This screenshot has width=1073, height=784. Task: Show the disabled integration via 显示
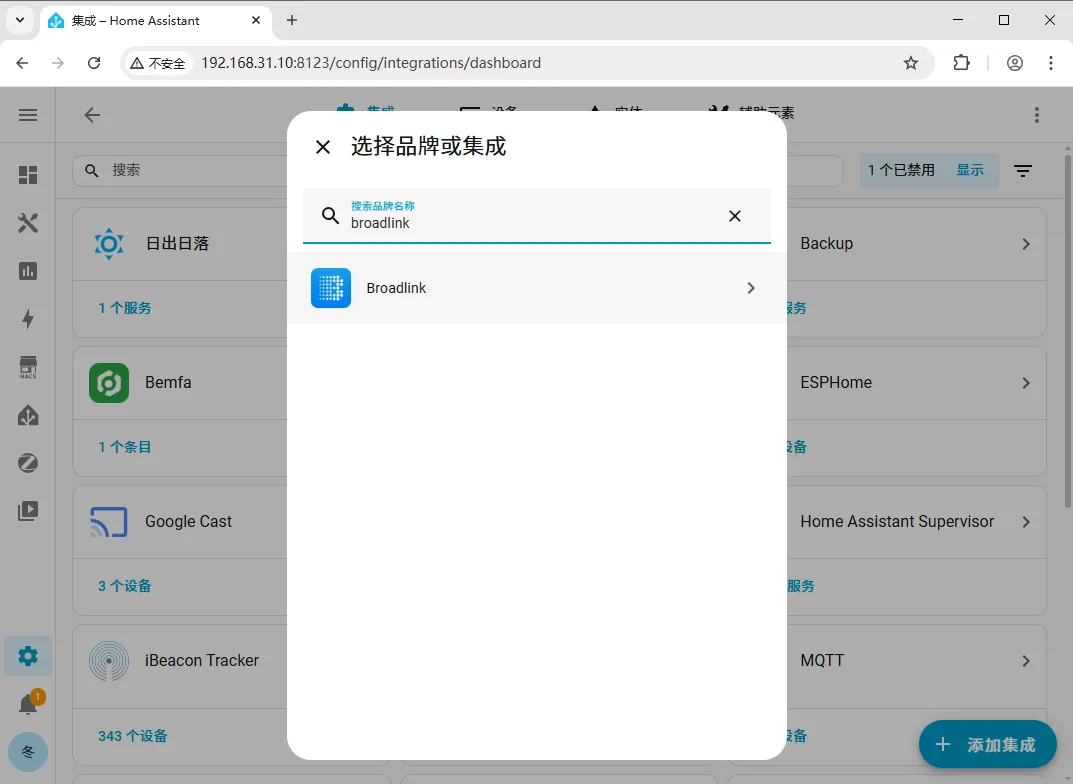970,170
